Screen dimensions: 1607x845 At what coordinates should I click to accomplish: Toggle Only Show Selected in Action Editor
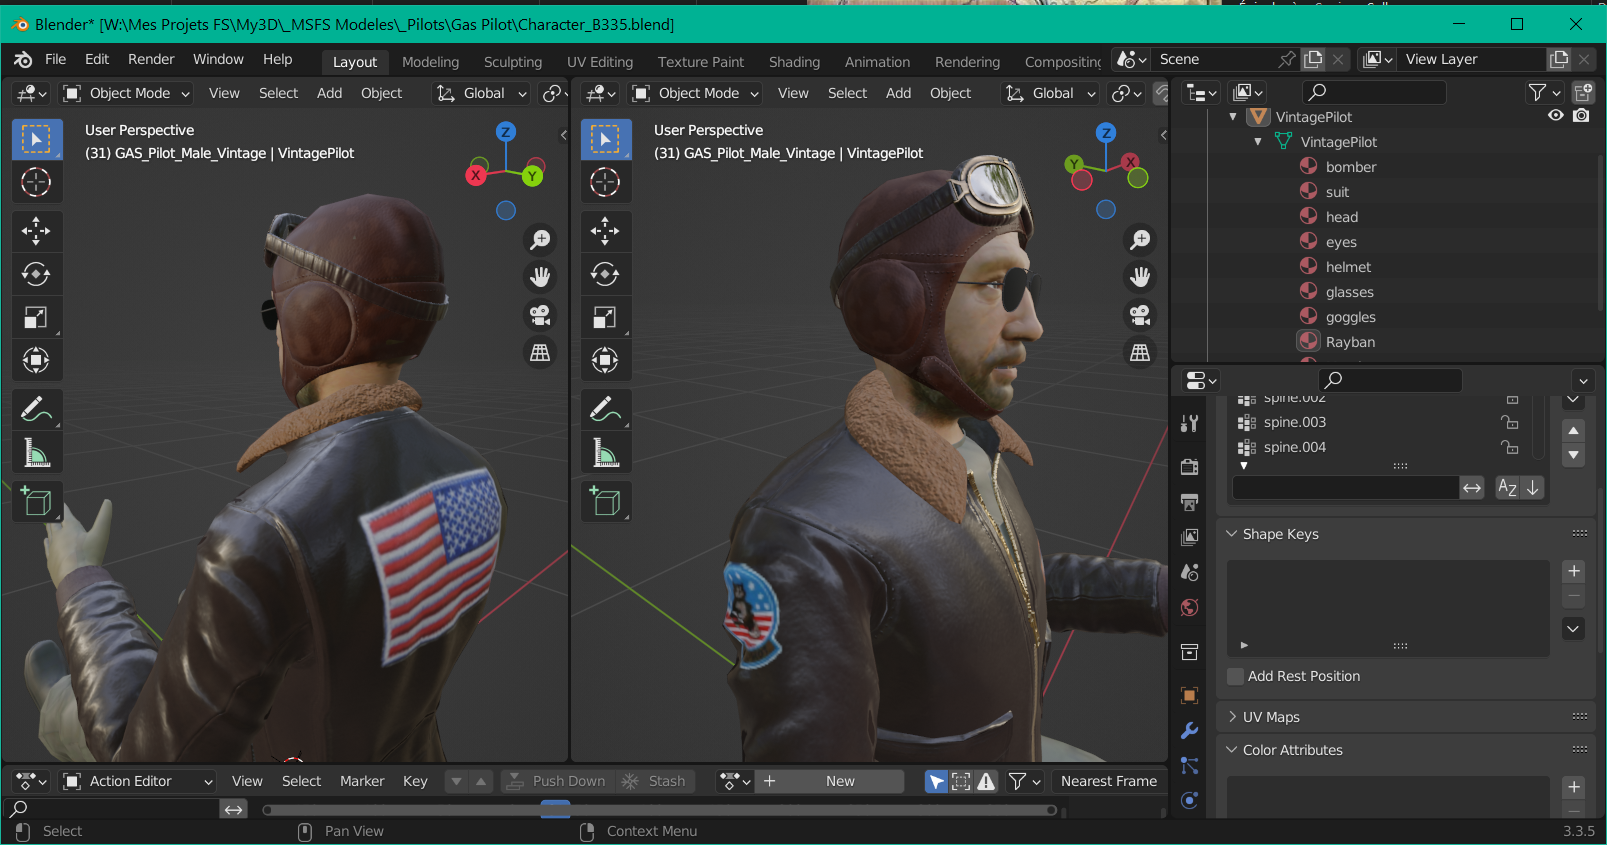point(936,781)
